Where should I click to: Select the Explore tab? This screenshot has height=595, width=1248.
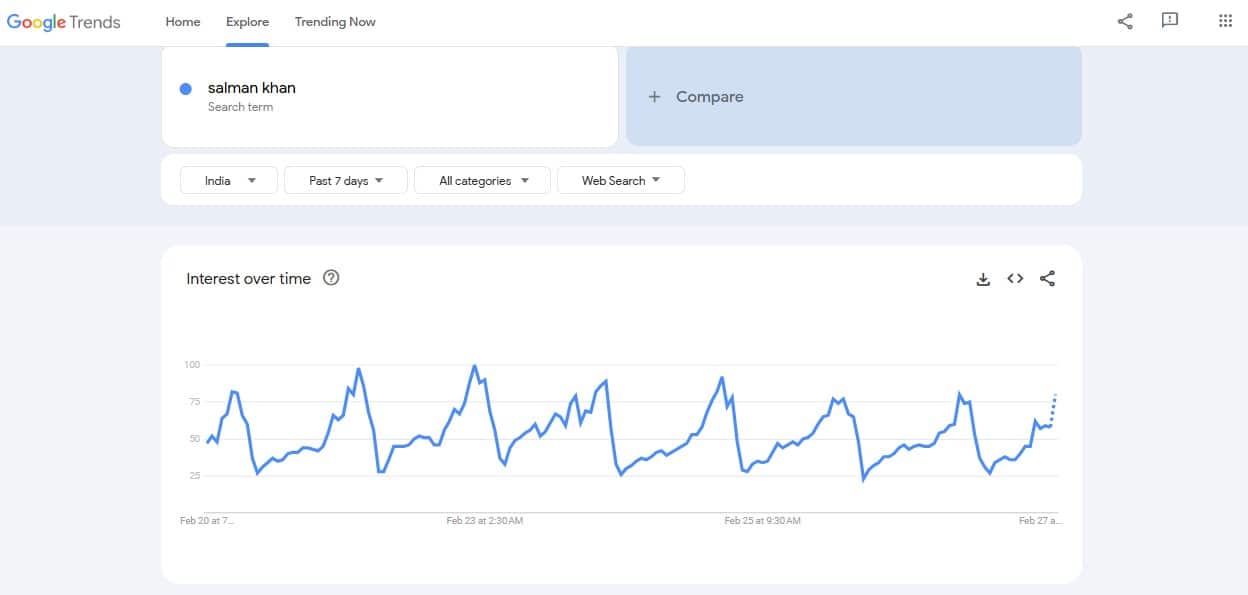(247, 22)
